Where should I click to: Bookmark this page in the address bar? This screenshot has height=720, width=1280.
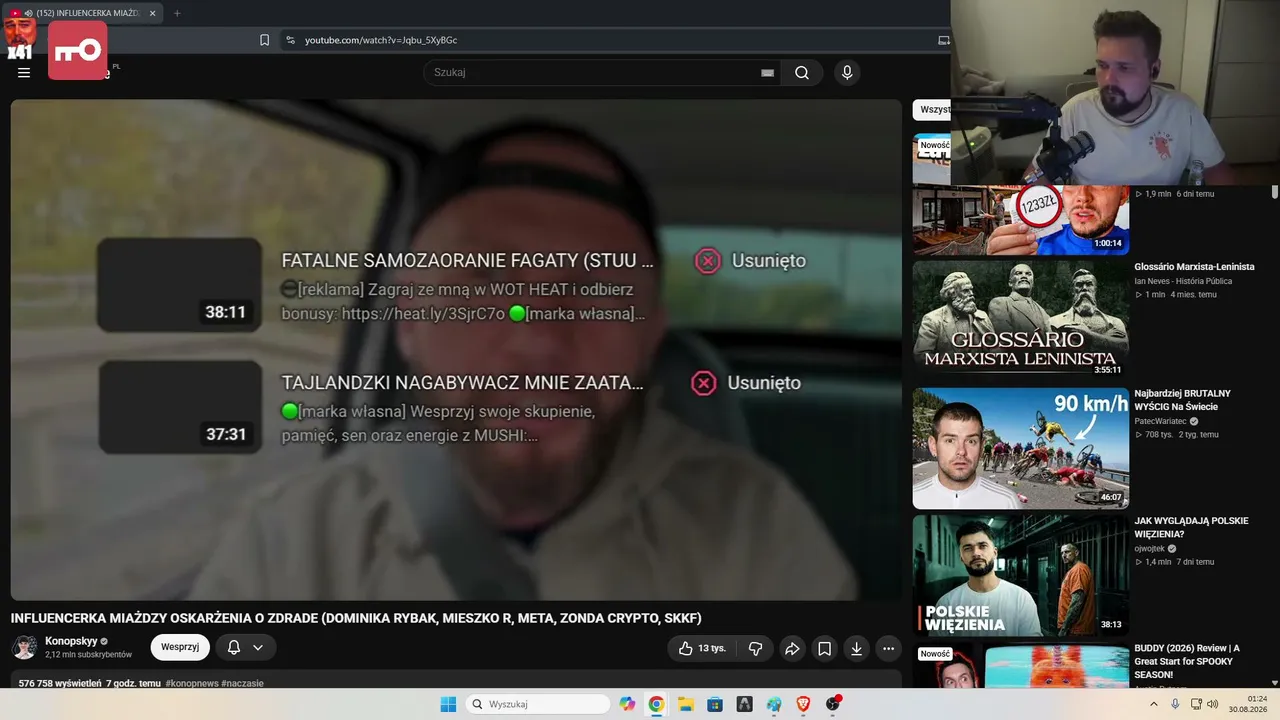click(x=264, y=40)
